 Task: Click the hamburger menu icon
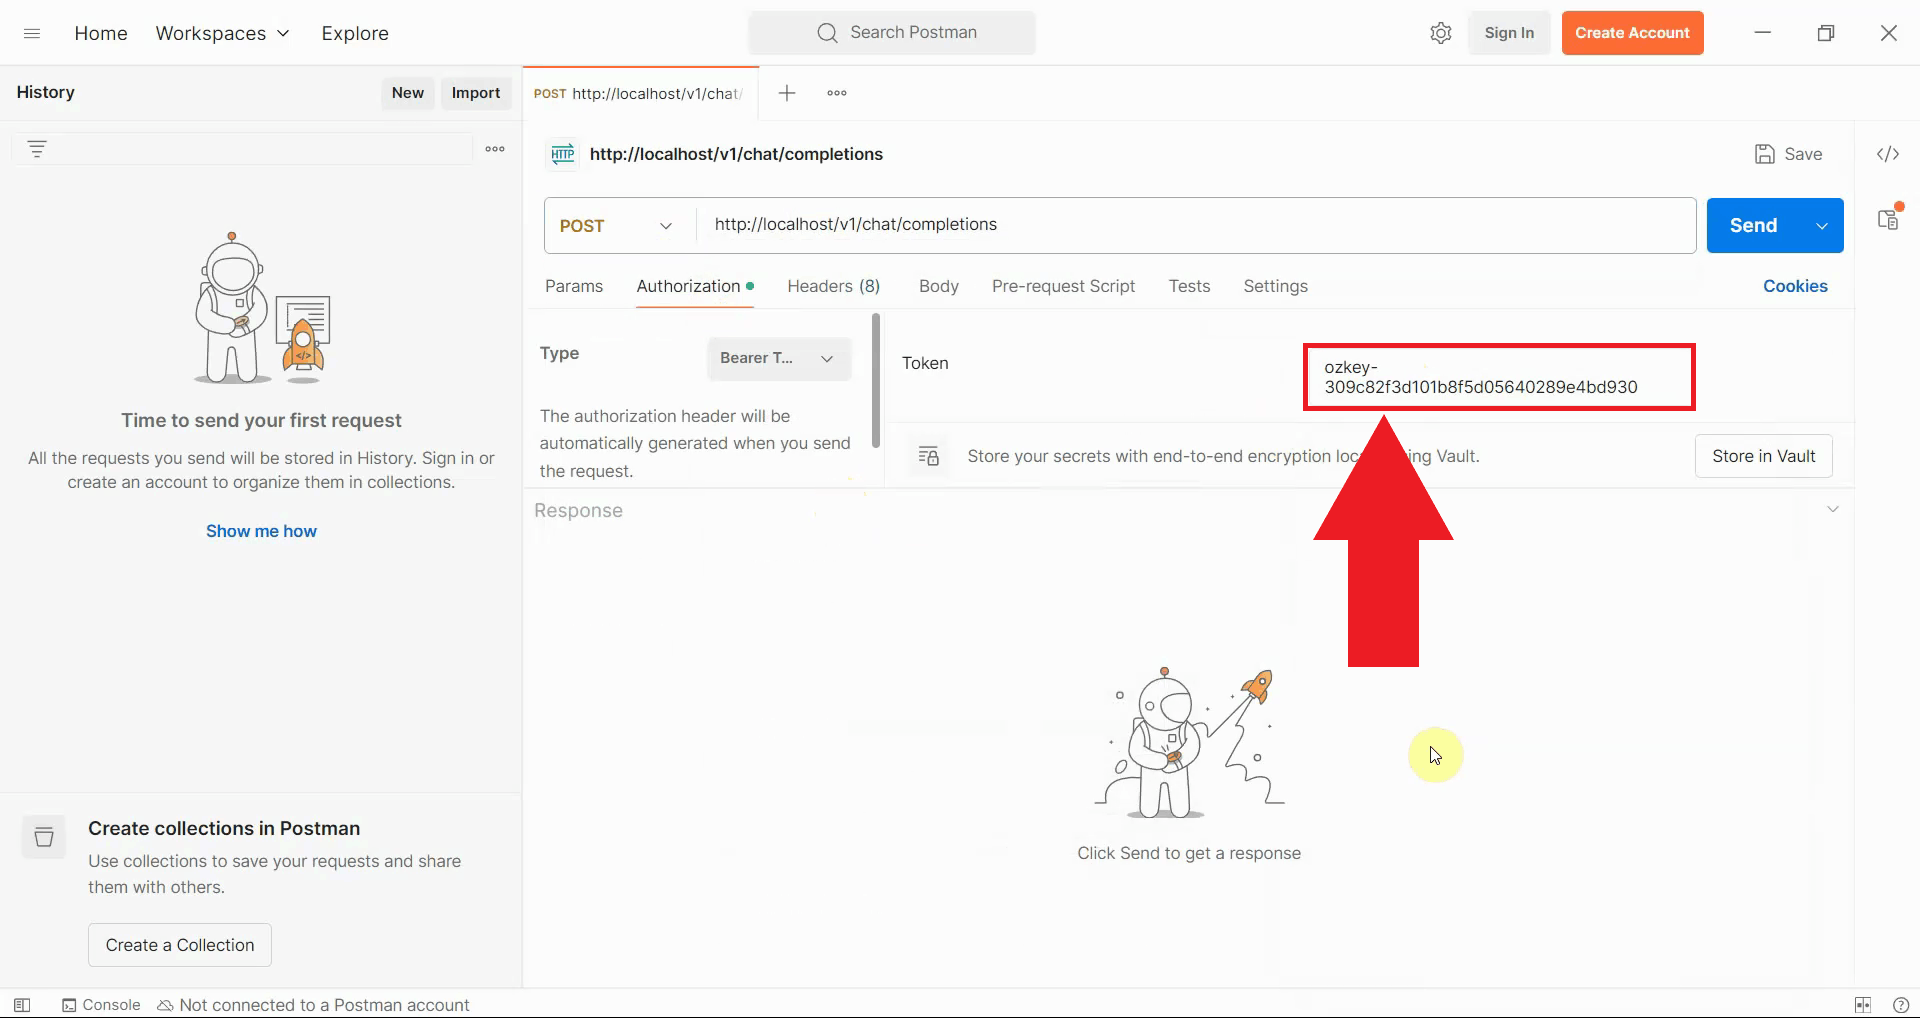click(32, 33)
